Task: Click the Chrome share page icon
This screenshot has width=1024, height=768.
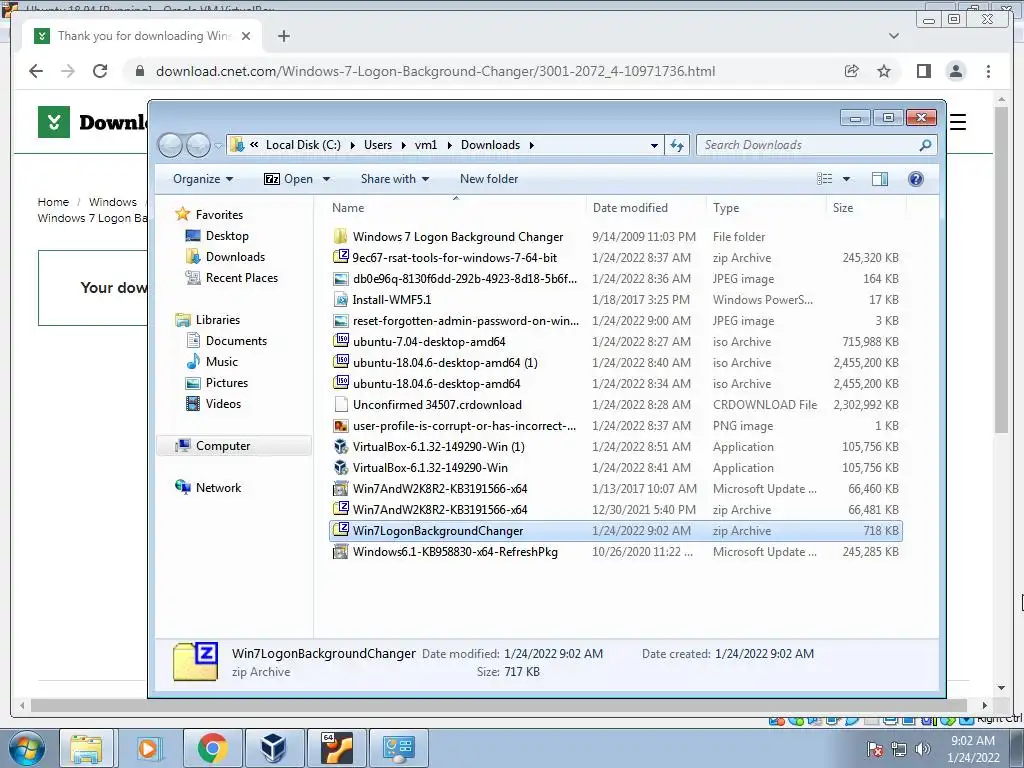Action: tap(852, 71)
